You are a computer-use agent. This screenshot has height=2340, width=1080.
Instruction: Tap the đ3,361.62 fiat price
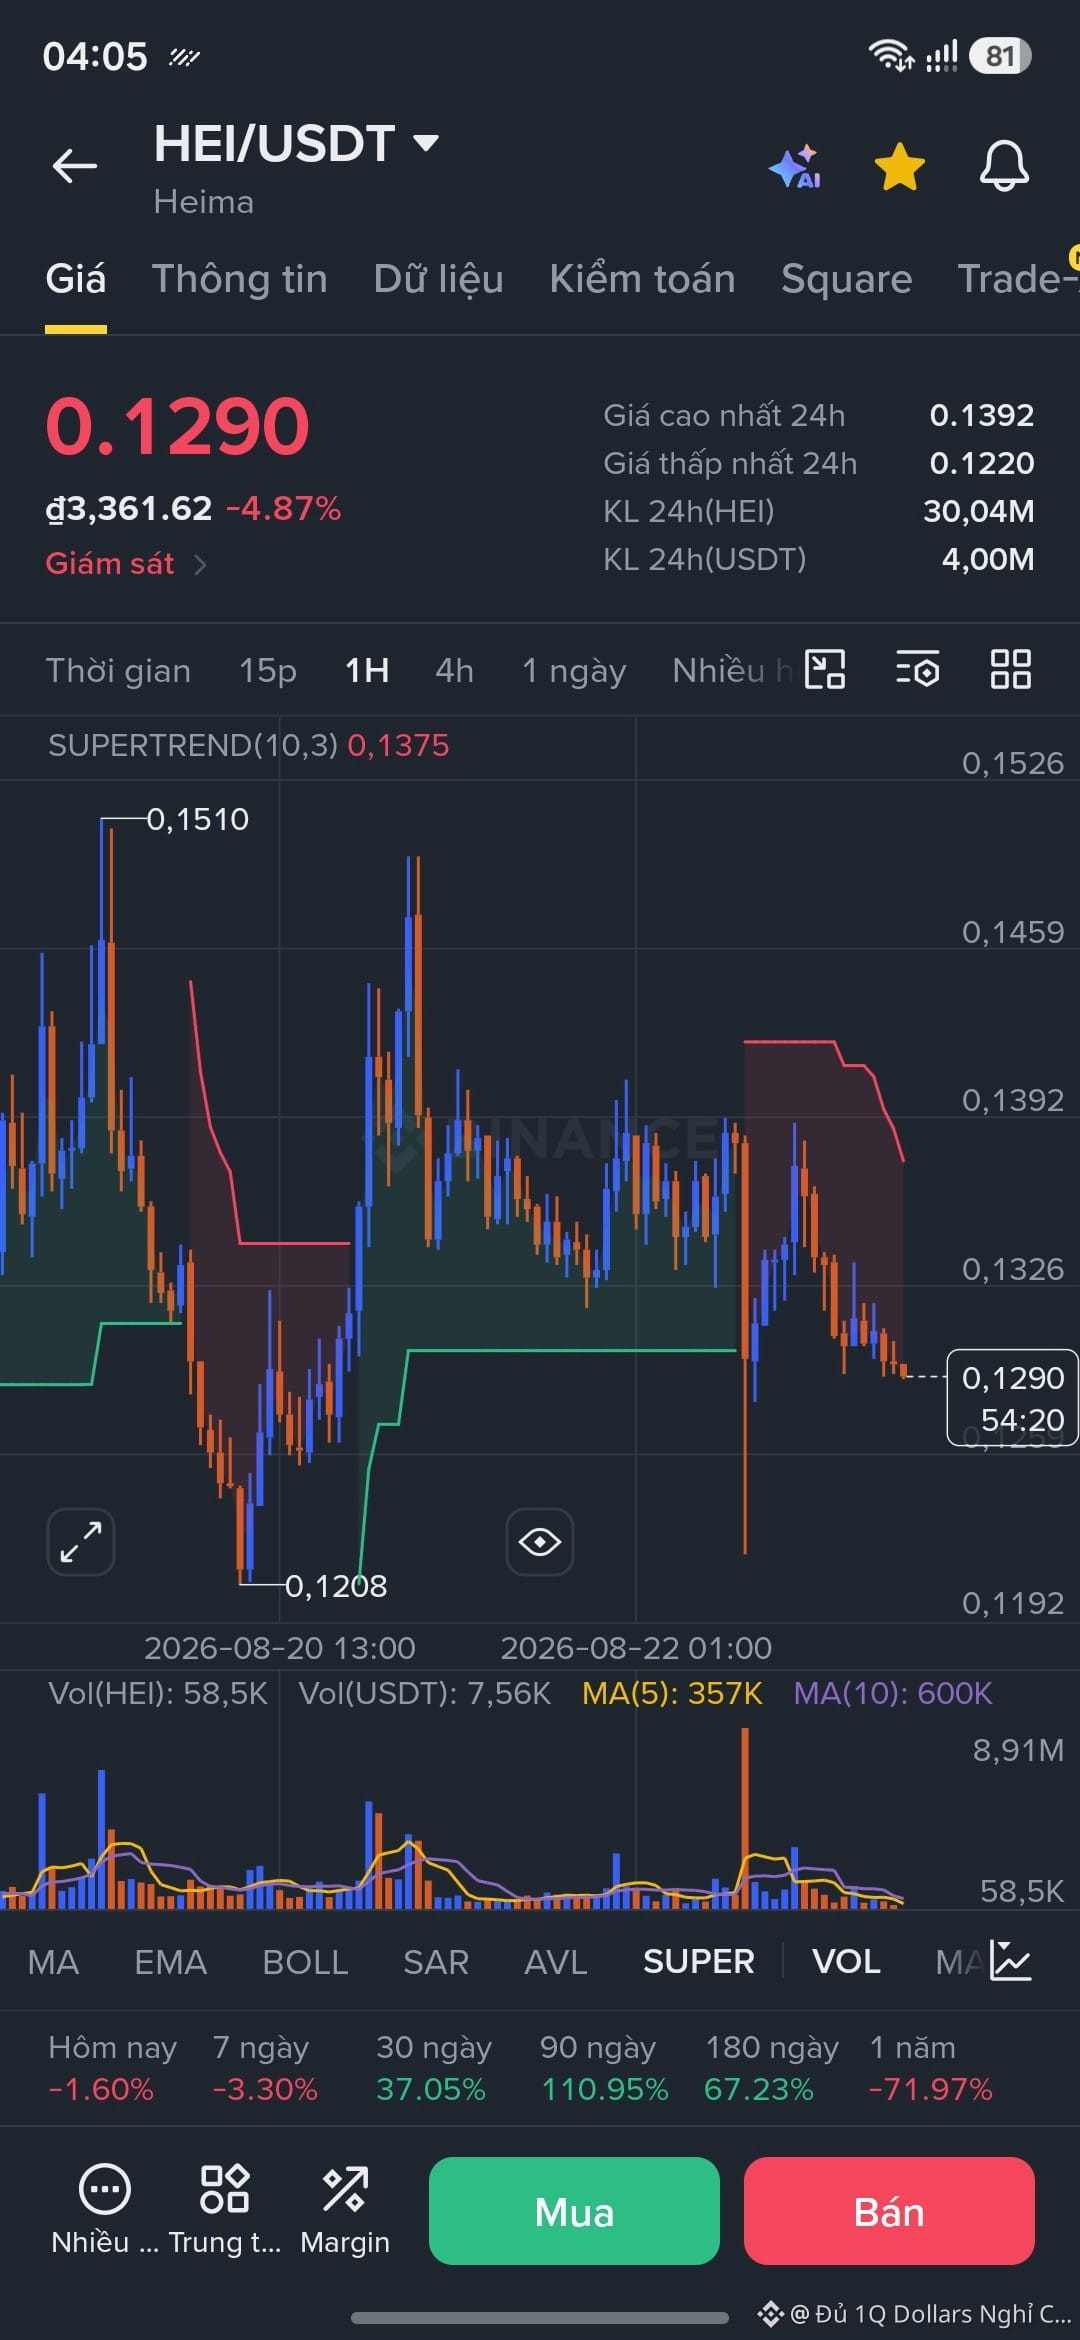coord(129,509)
